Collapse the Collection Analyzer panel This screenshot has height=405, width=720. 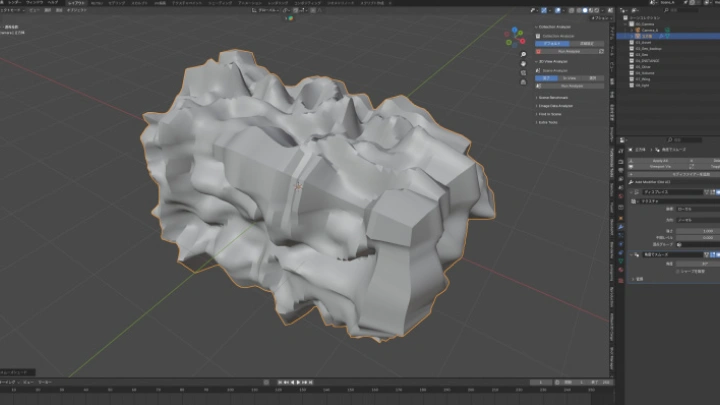(553, 27)
